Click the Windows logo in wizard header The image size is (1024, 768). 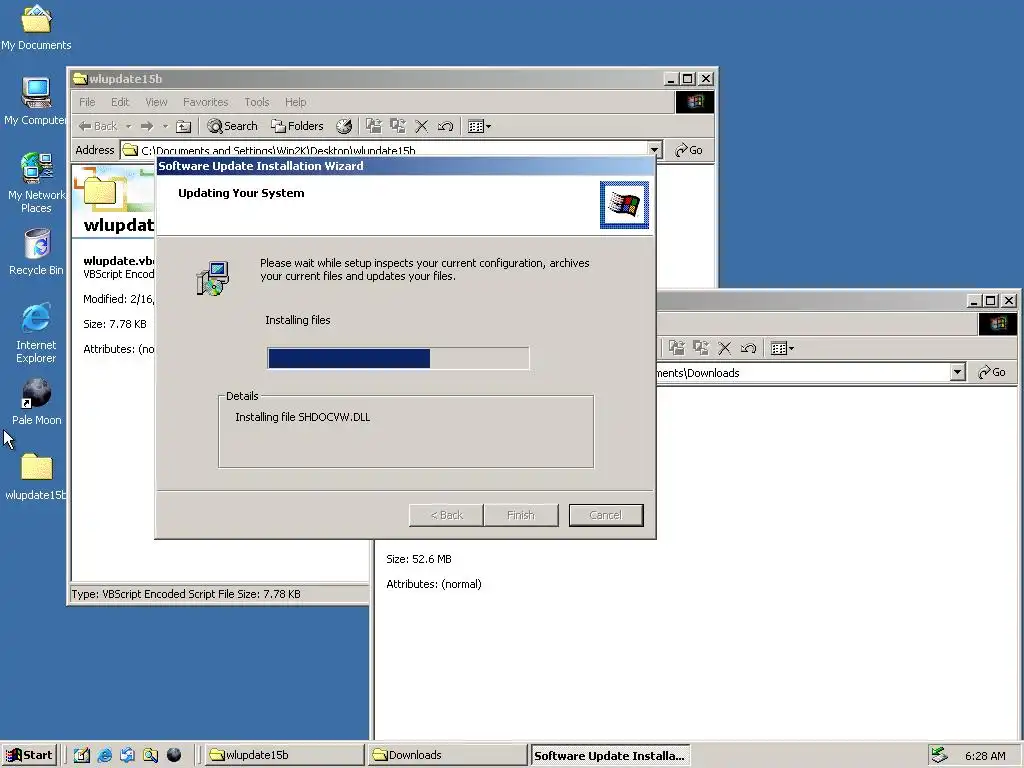tap(624, 205)
